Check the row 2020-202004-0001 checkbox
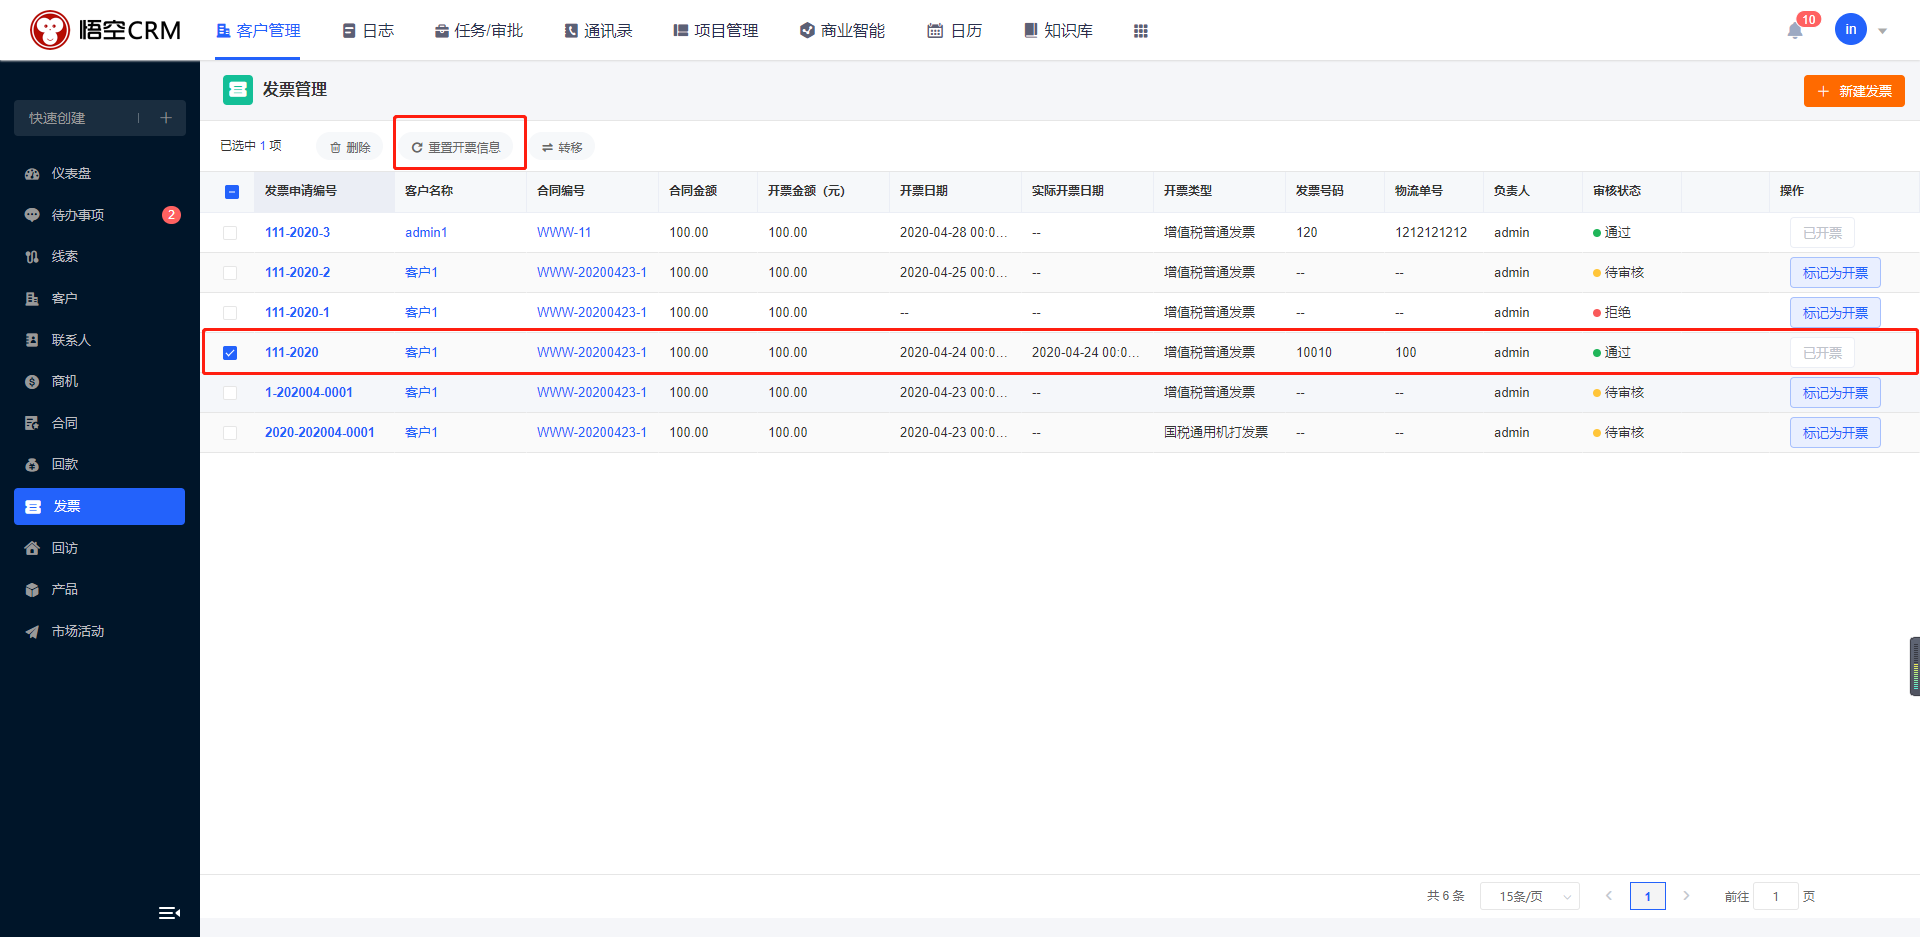1920x937 pixels. (230, 433)
